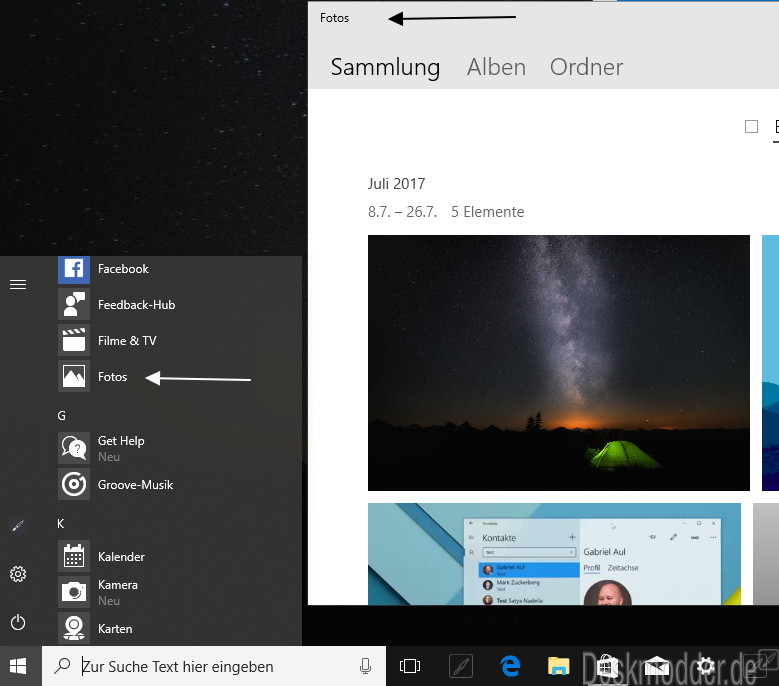Click the taskbar search magnifier icon

[63, 666]
